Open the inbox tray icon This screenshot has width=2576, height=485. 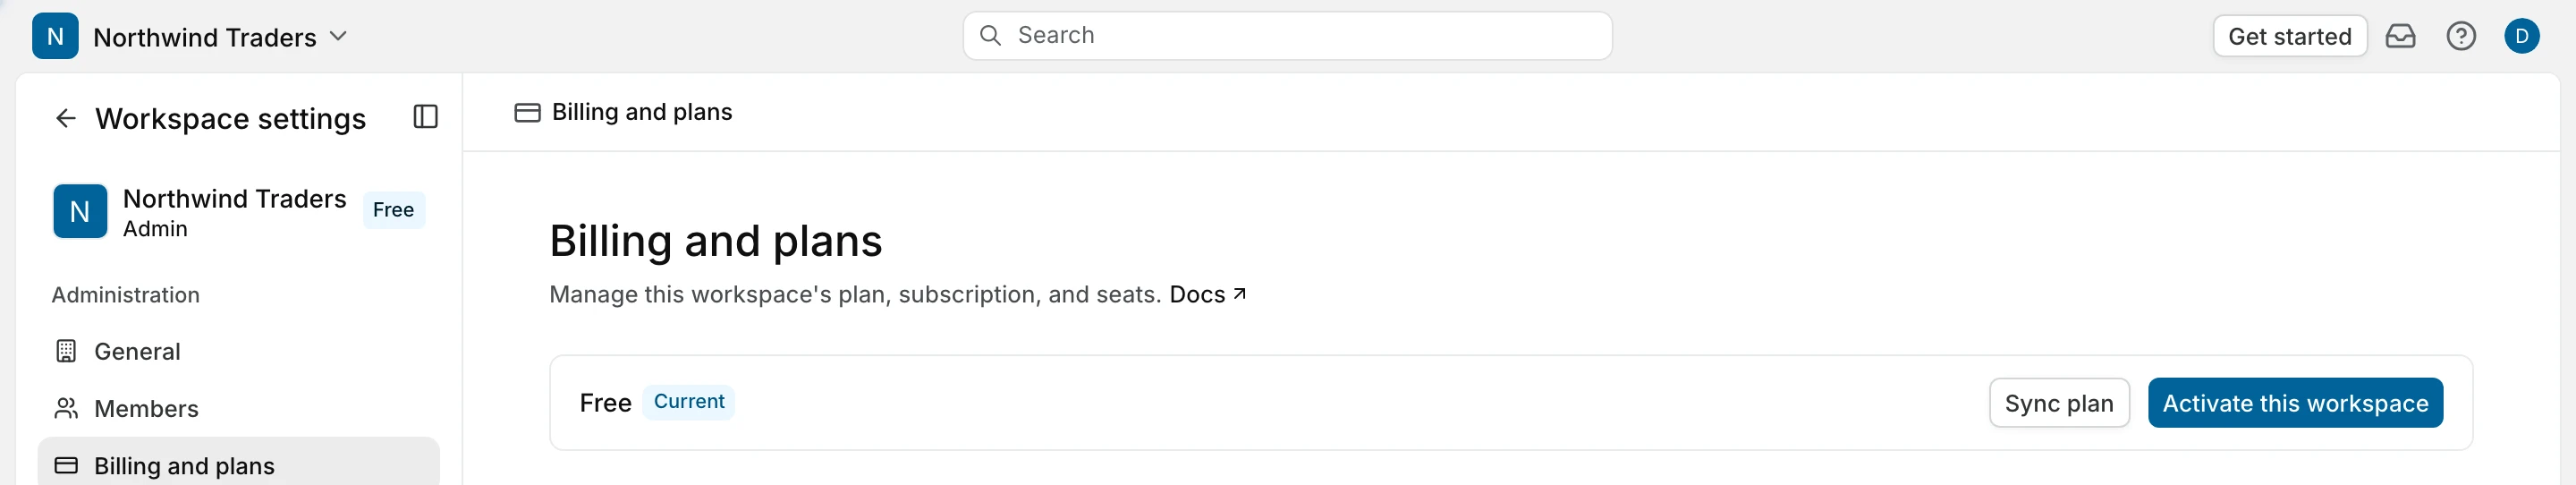tap(2400, 36)
